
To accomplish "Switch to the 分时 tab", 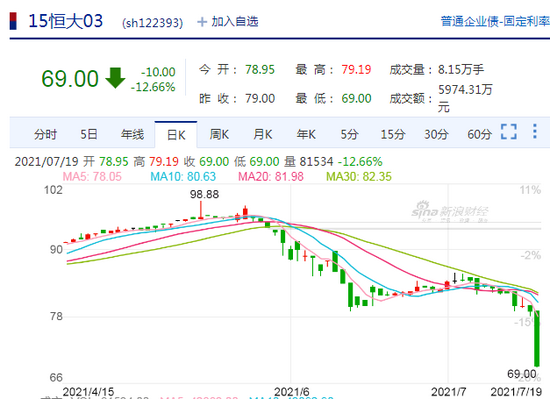I will (x=45, y=134).
